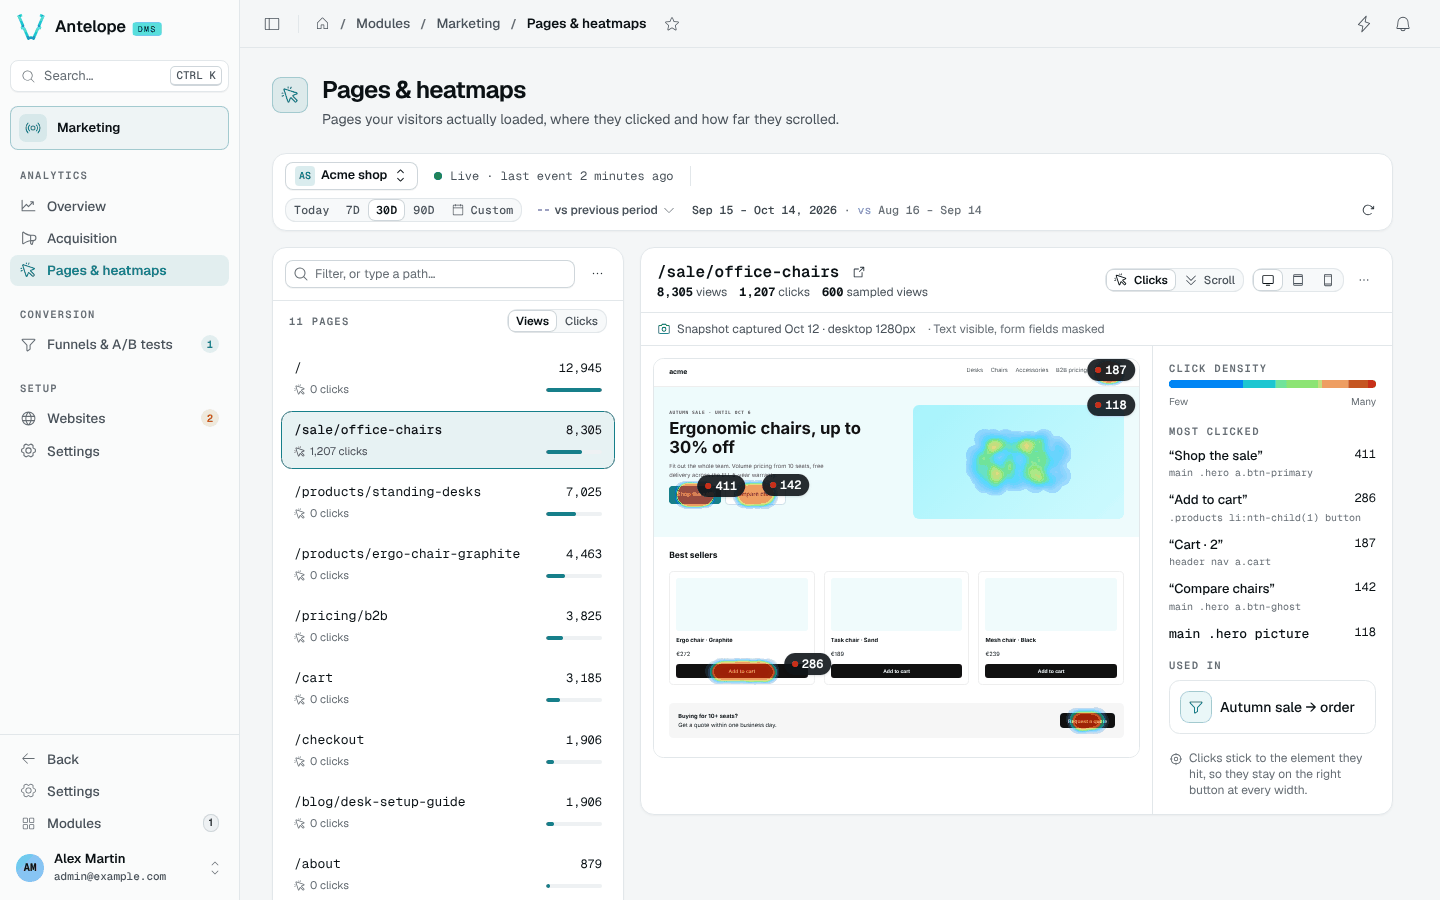Open /sale/office-chairs in a new tab
The width and height of the screenshot is (1440, 900).
pyautogui.click(x=859, y=272)
